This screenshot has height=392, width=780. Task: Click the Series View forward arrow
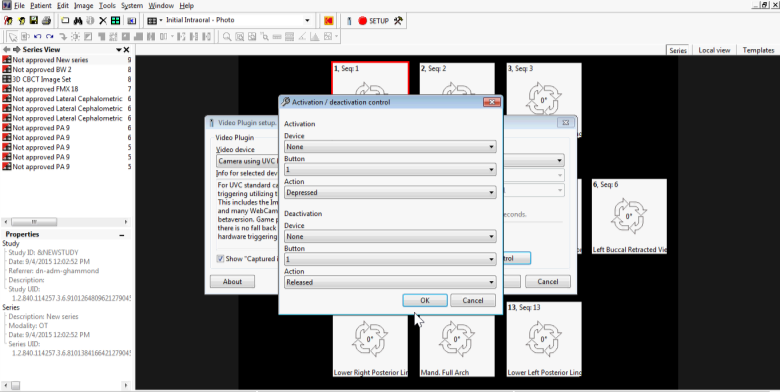(x=16, y=49)
